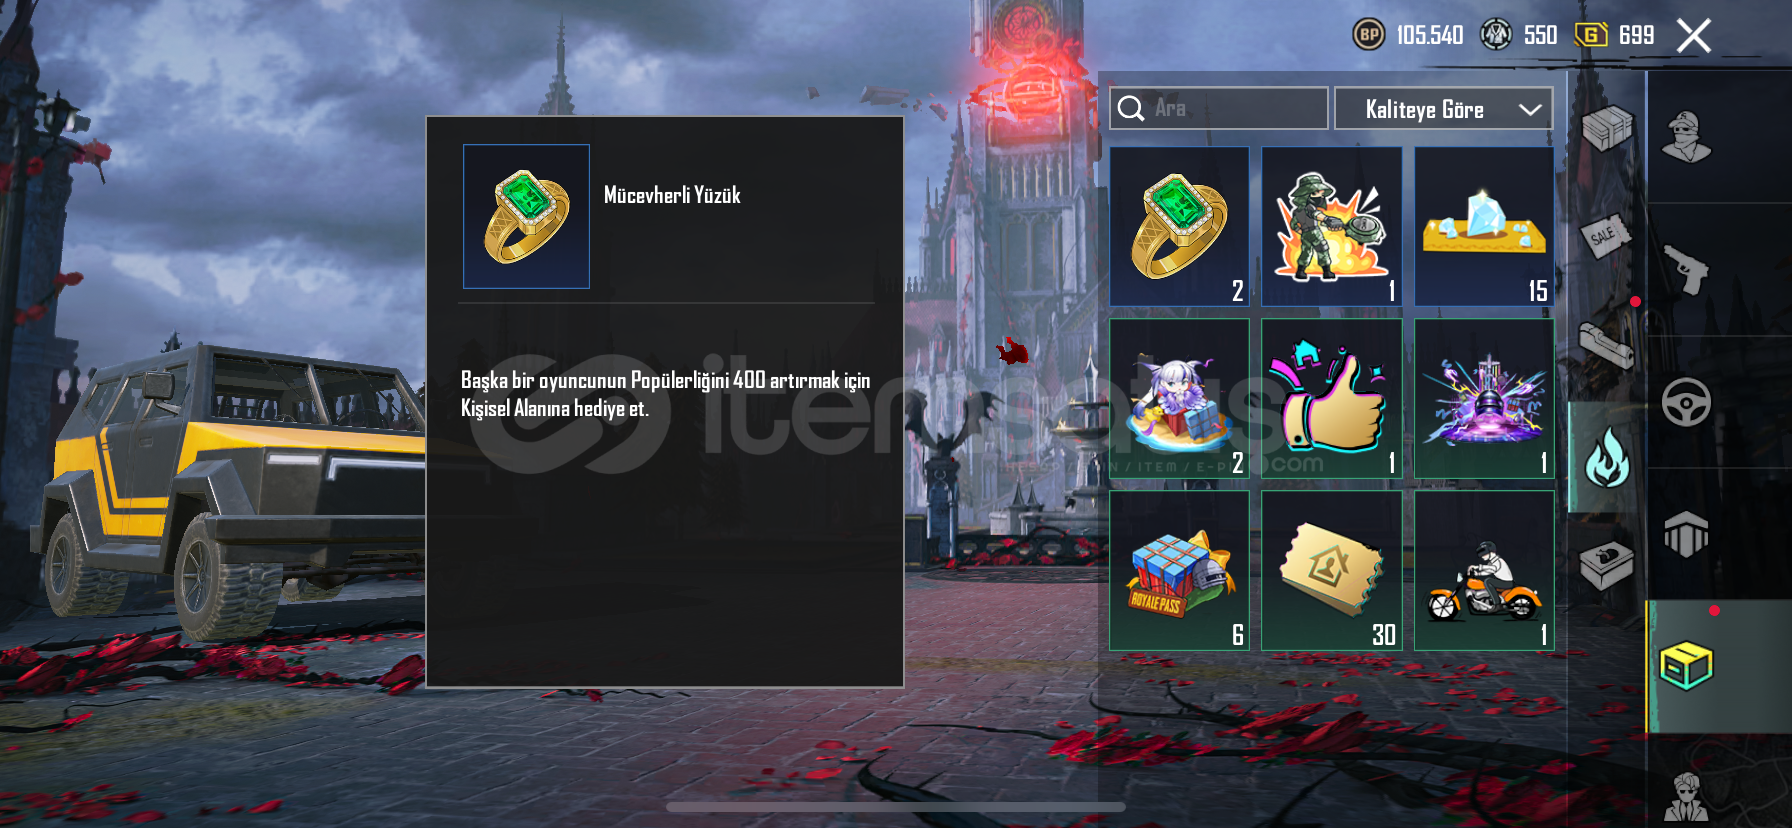Viewport: 1792px width, 828px height.
Task: Open the yellow box inventory category
Action: point(1687,666)
